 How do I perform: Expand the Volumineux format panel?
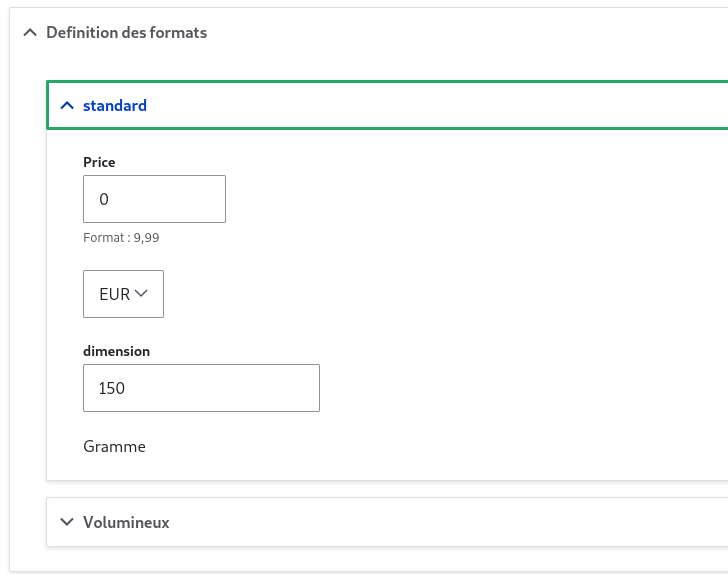pos(388,522)
